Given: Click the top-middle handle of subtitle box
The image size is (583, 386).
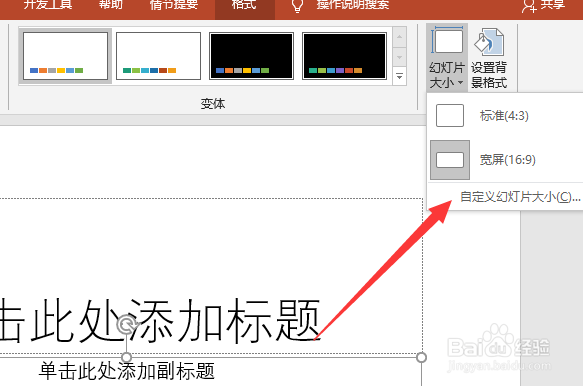Looking at the screenshot, I should (127, 357).
